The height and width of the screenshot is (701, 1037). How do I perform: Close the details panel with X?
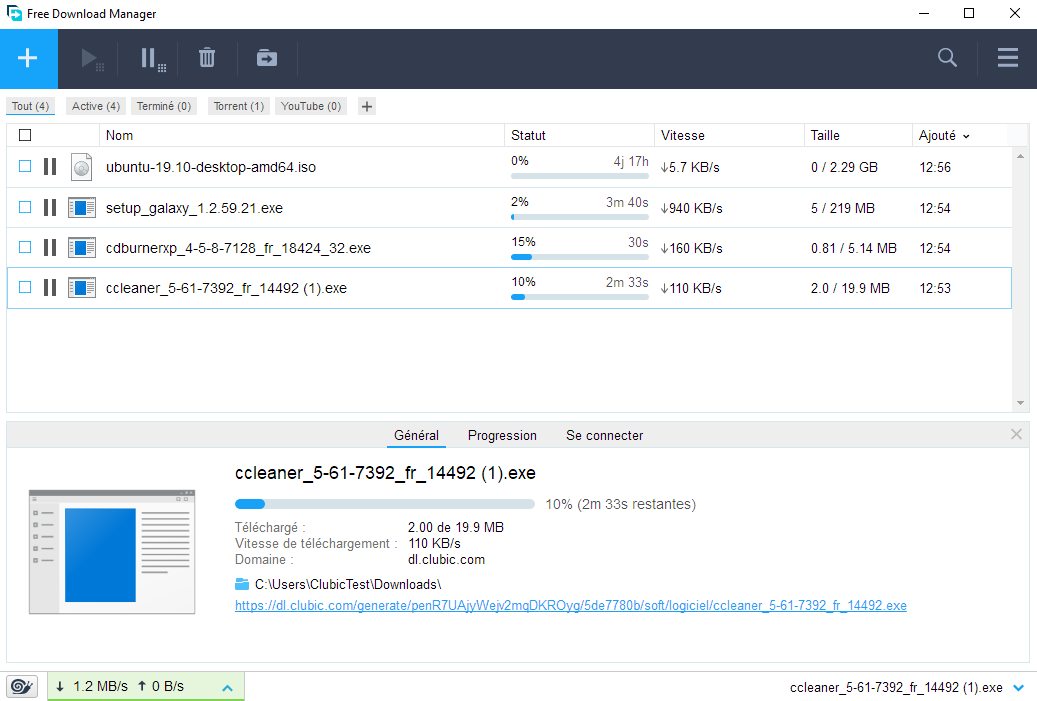coord(1016,434)
